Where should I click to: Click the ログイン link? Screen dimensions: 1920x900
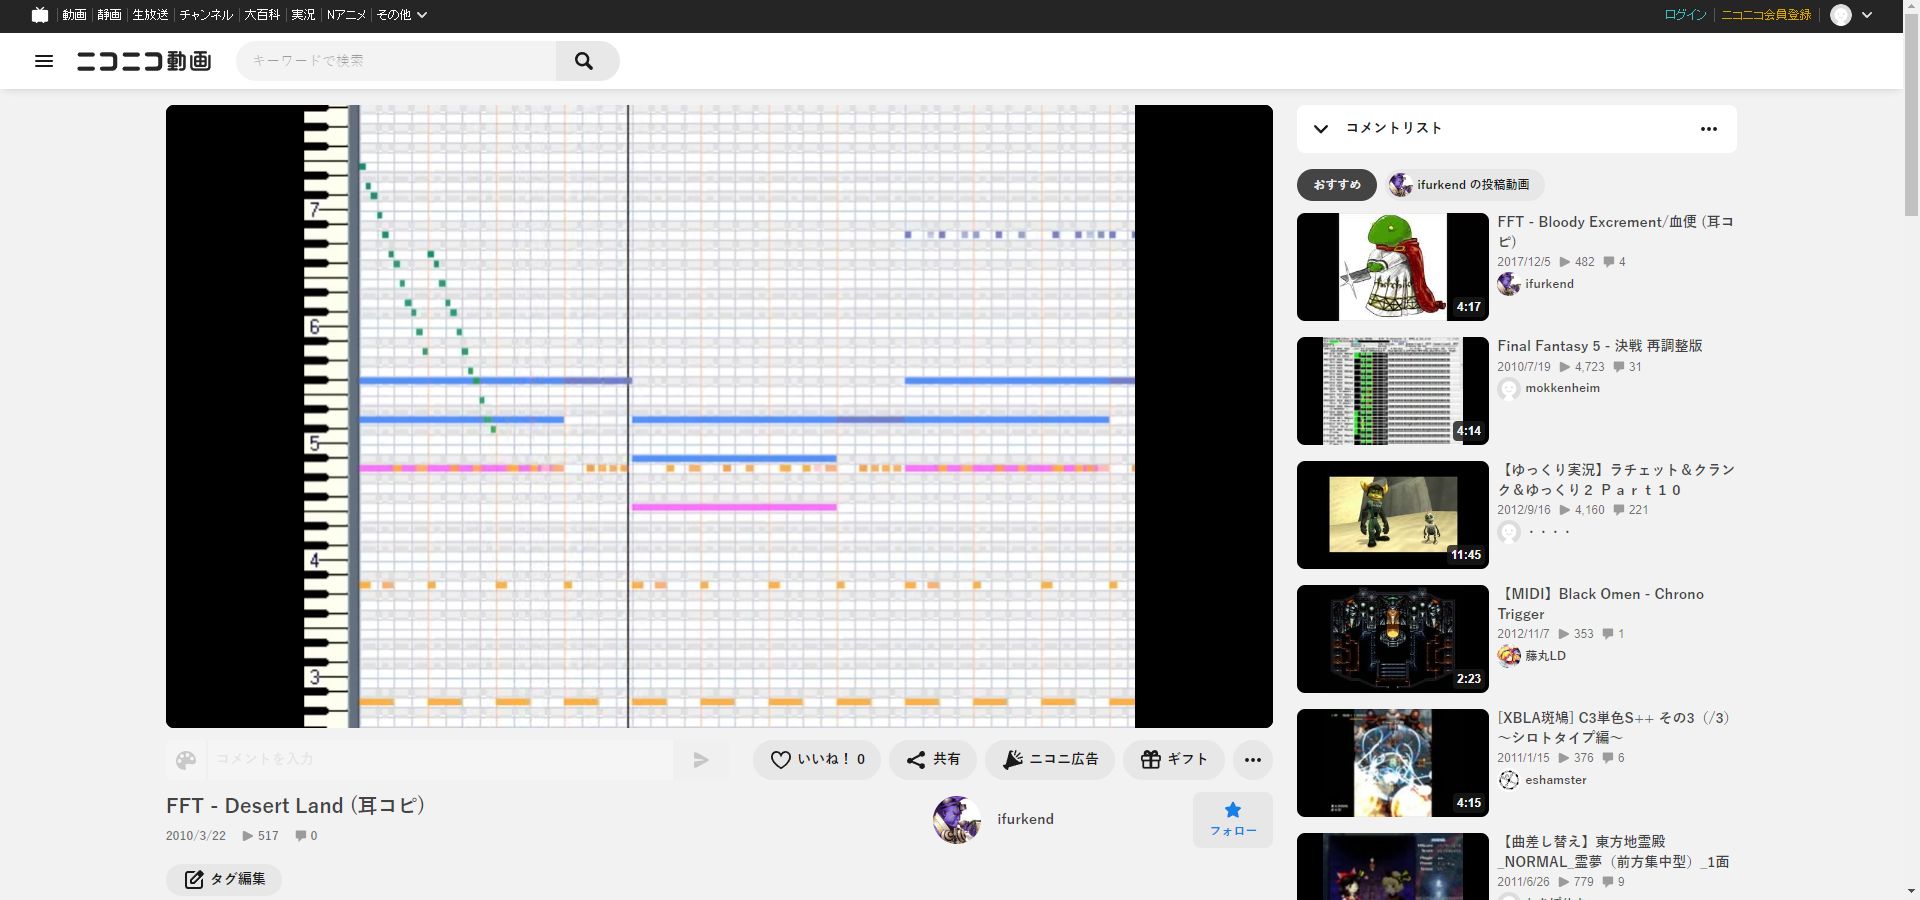[1684, 15]
